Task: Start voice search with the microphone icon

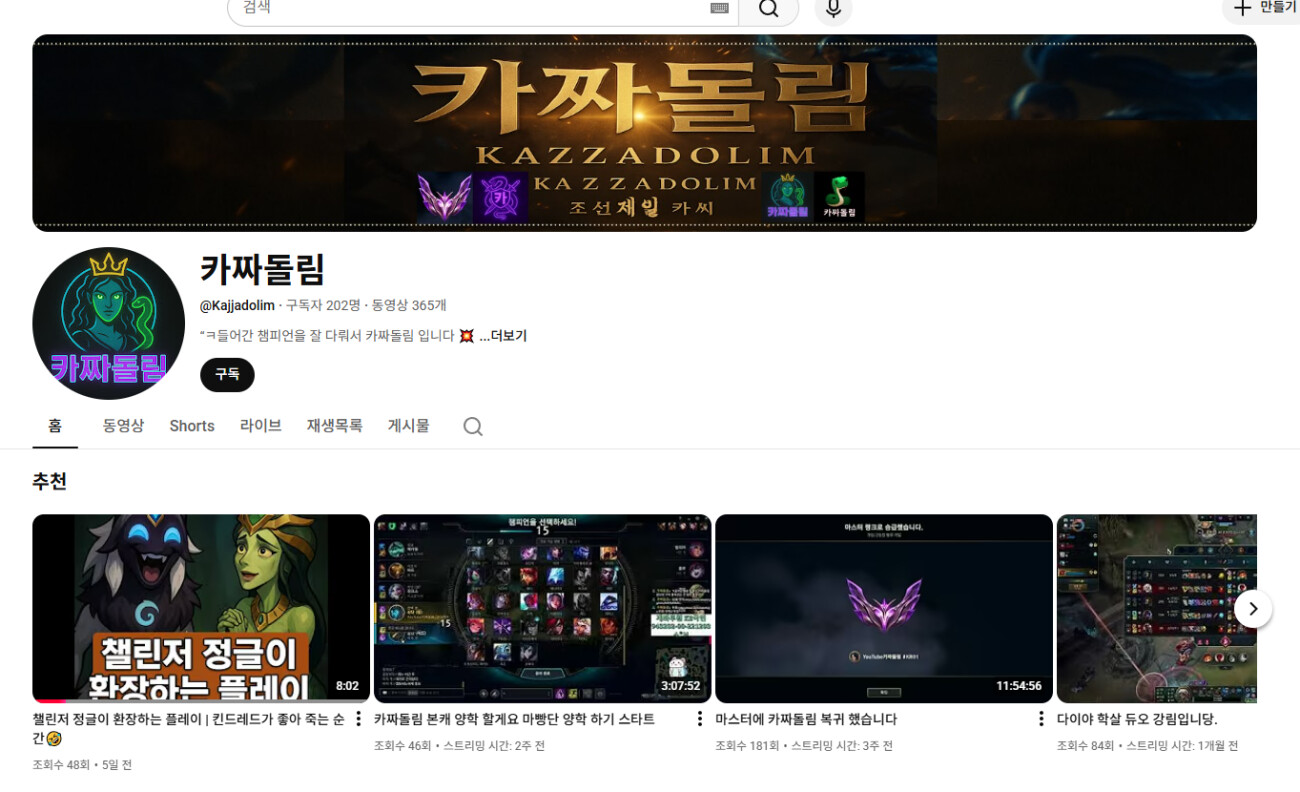Action: 833,9
